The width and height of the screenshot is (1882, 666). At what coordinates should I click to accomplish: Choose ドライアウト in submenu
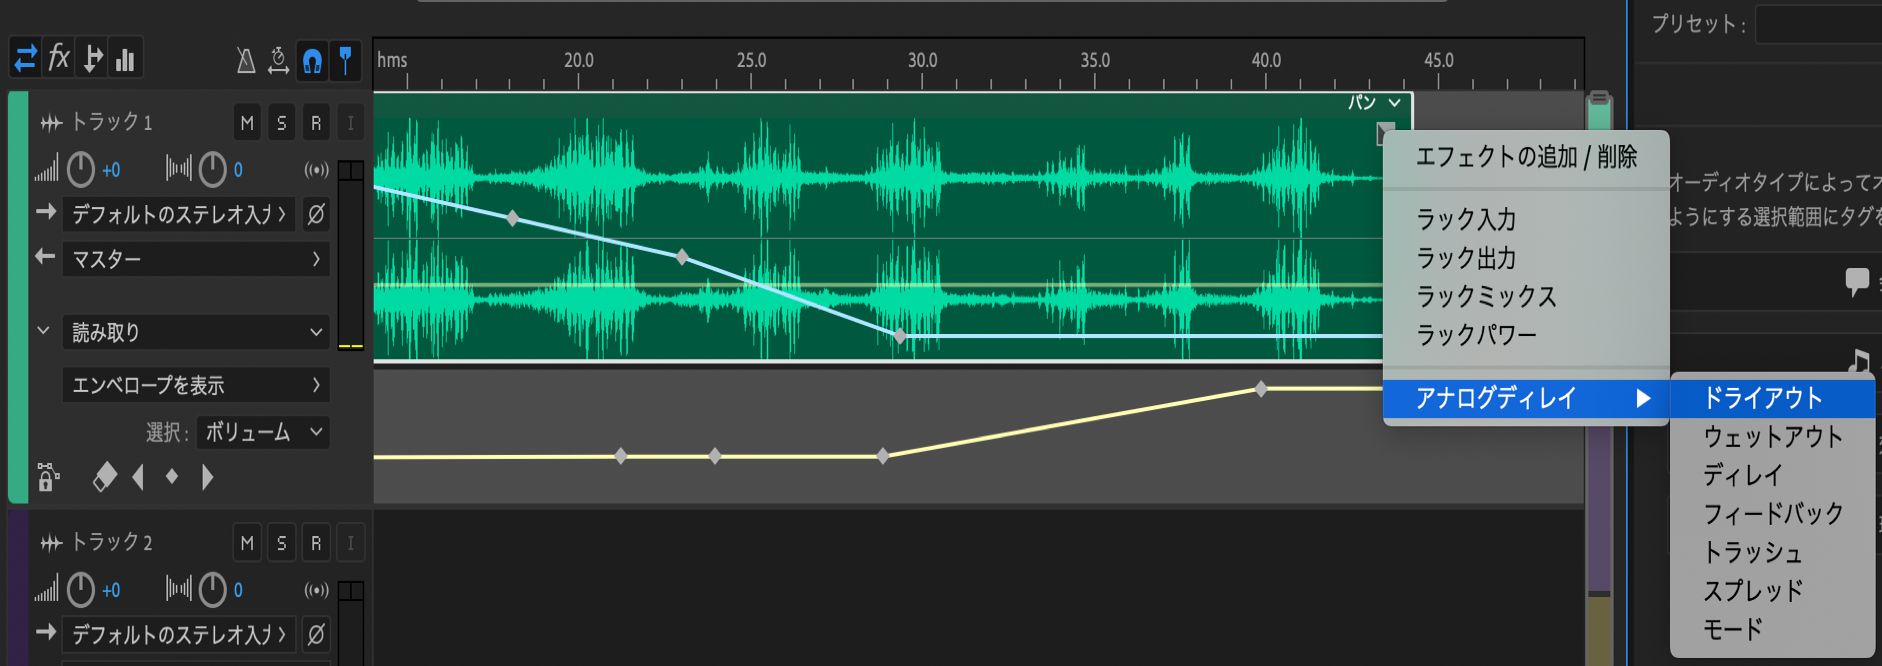coord(1772,398)
